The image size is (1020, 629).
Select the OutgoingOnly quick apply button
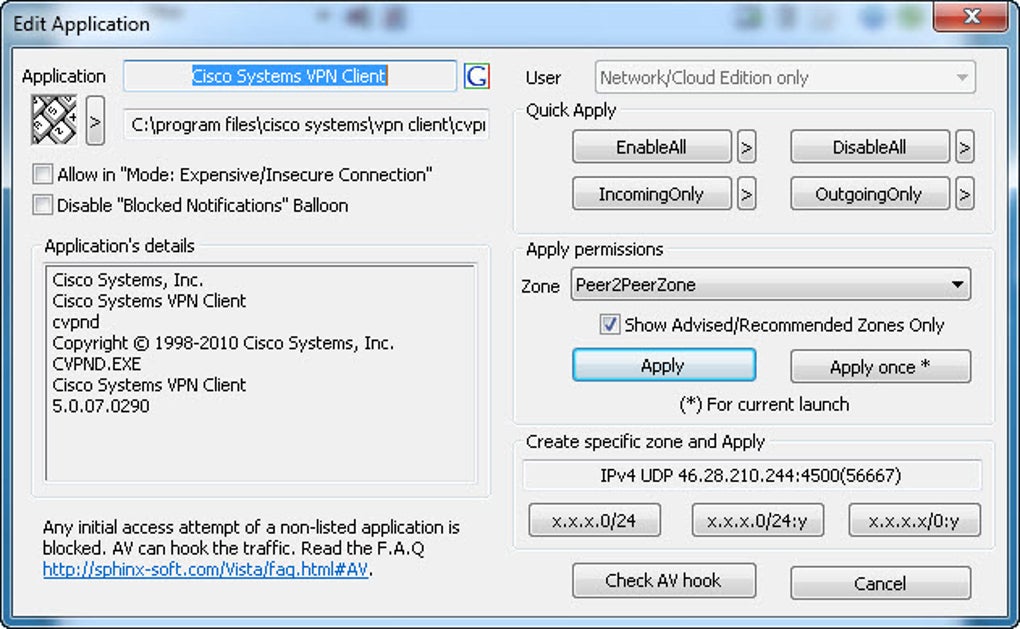point(869,194)
